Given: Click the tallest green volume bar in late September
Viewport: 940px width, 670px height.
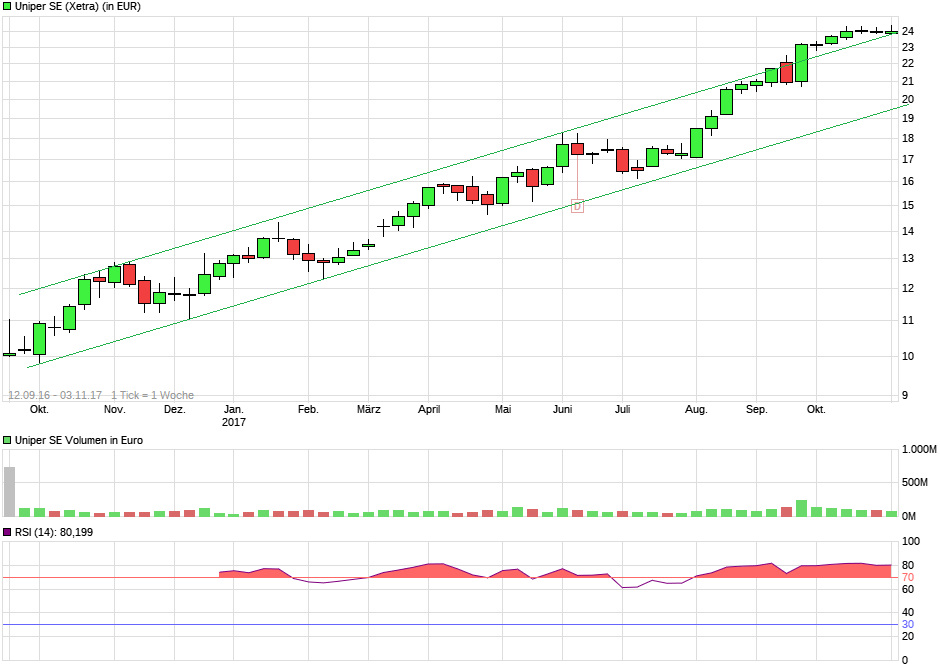Looking at the screenshot, I should pos(802,508).
